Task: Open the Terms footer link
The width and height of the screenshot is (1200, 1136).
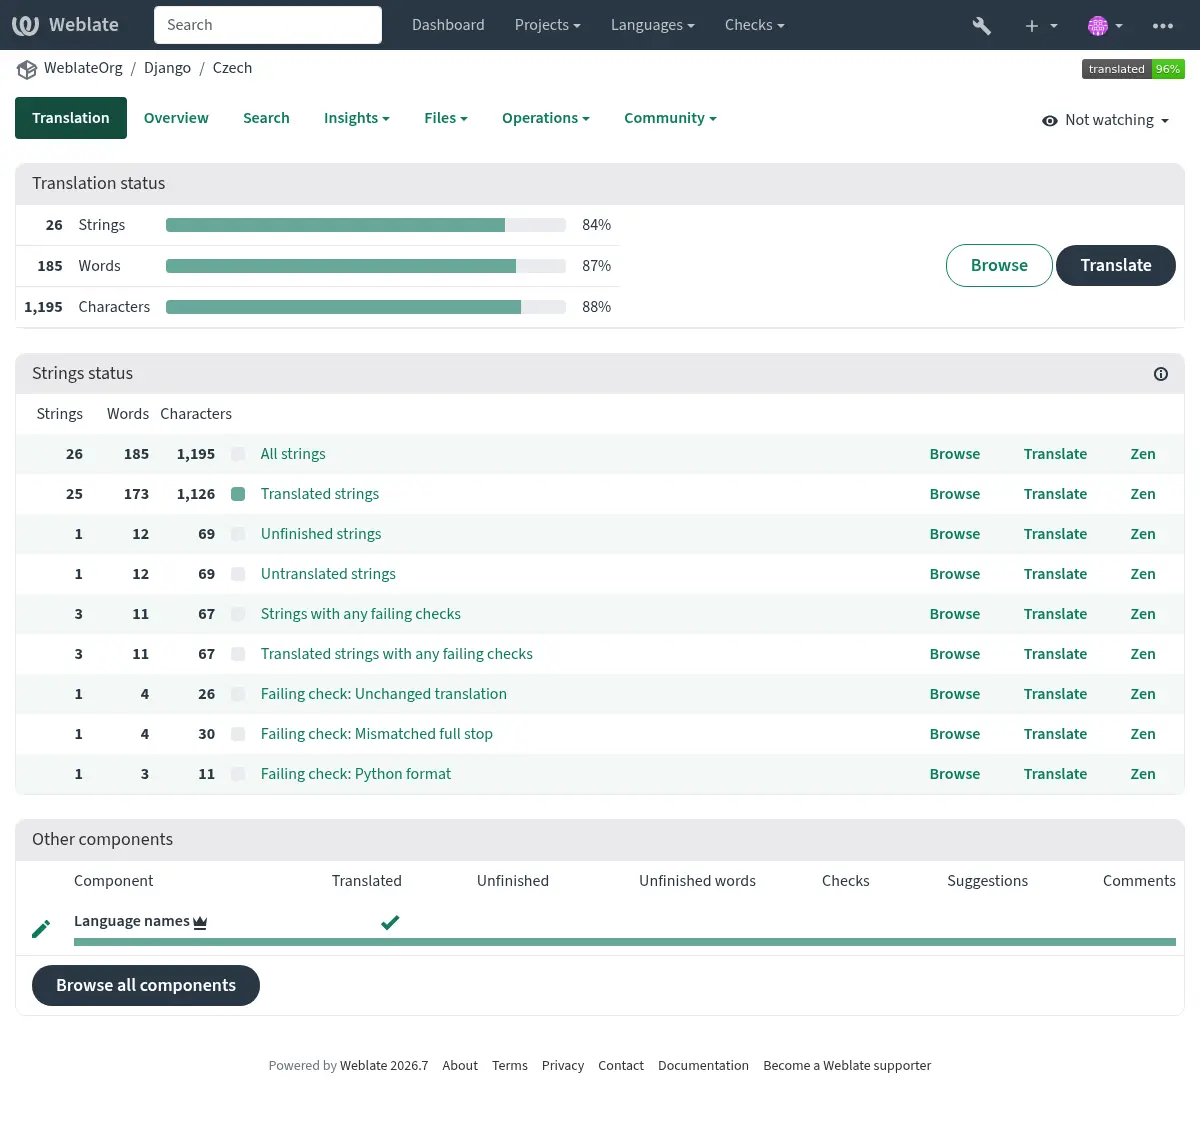Action: pos(510,1066)
